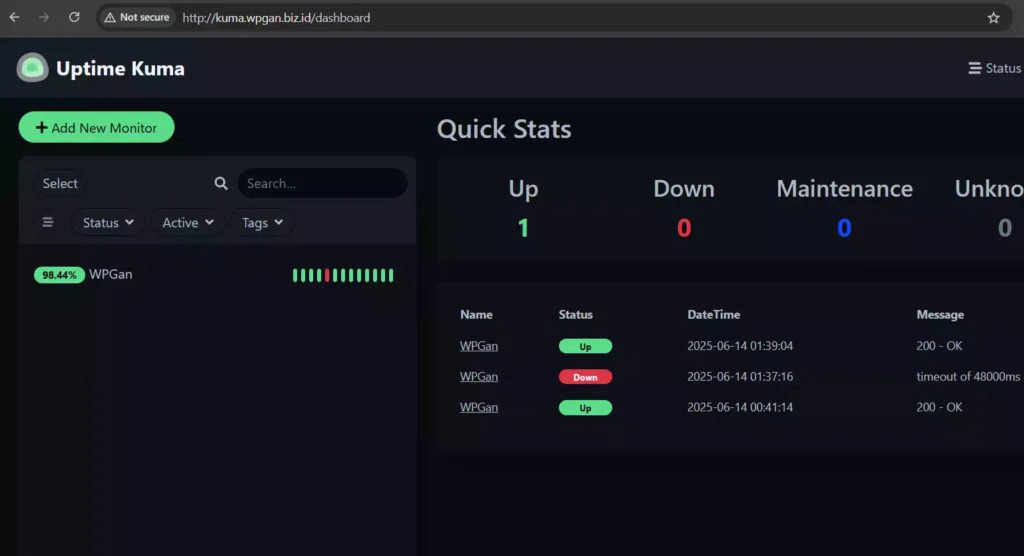The width and height of the screenshot is (1024, 556).
Task: Click the Down count value 0
Action: pos(684,228)
